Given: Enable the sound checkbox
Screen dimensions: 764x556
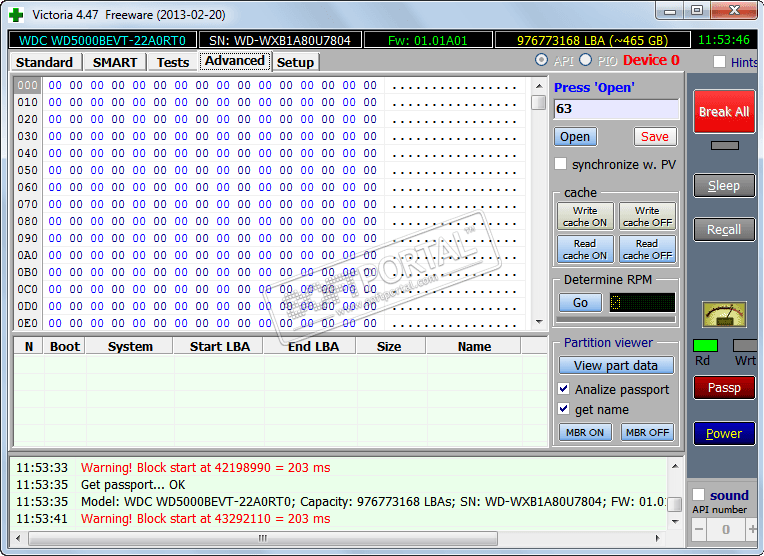Looking at the screenshot, I should click(699, 495).
